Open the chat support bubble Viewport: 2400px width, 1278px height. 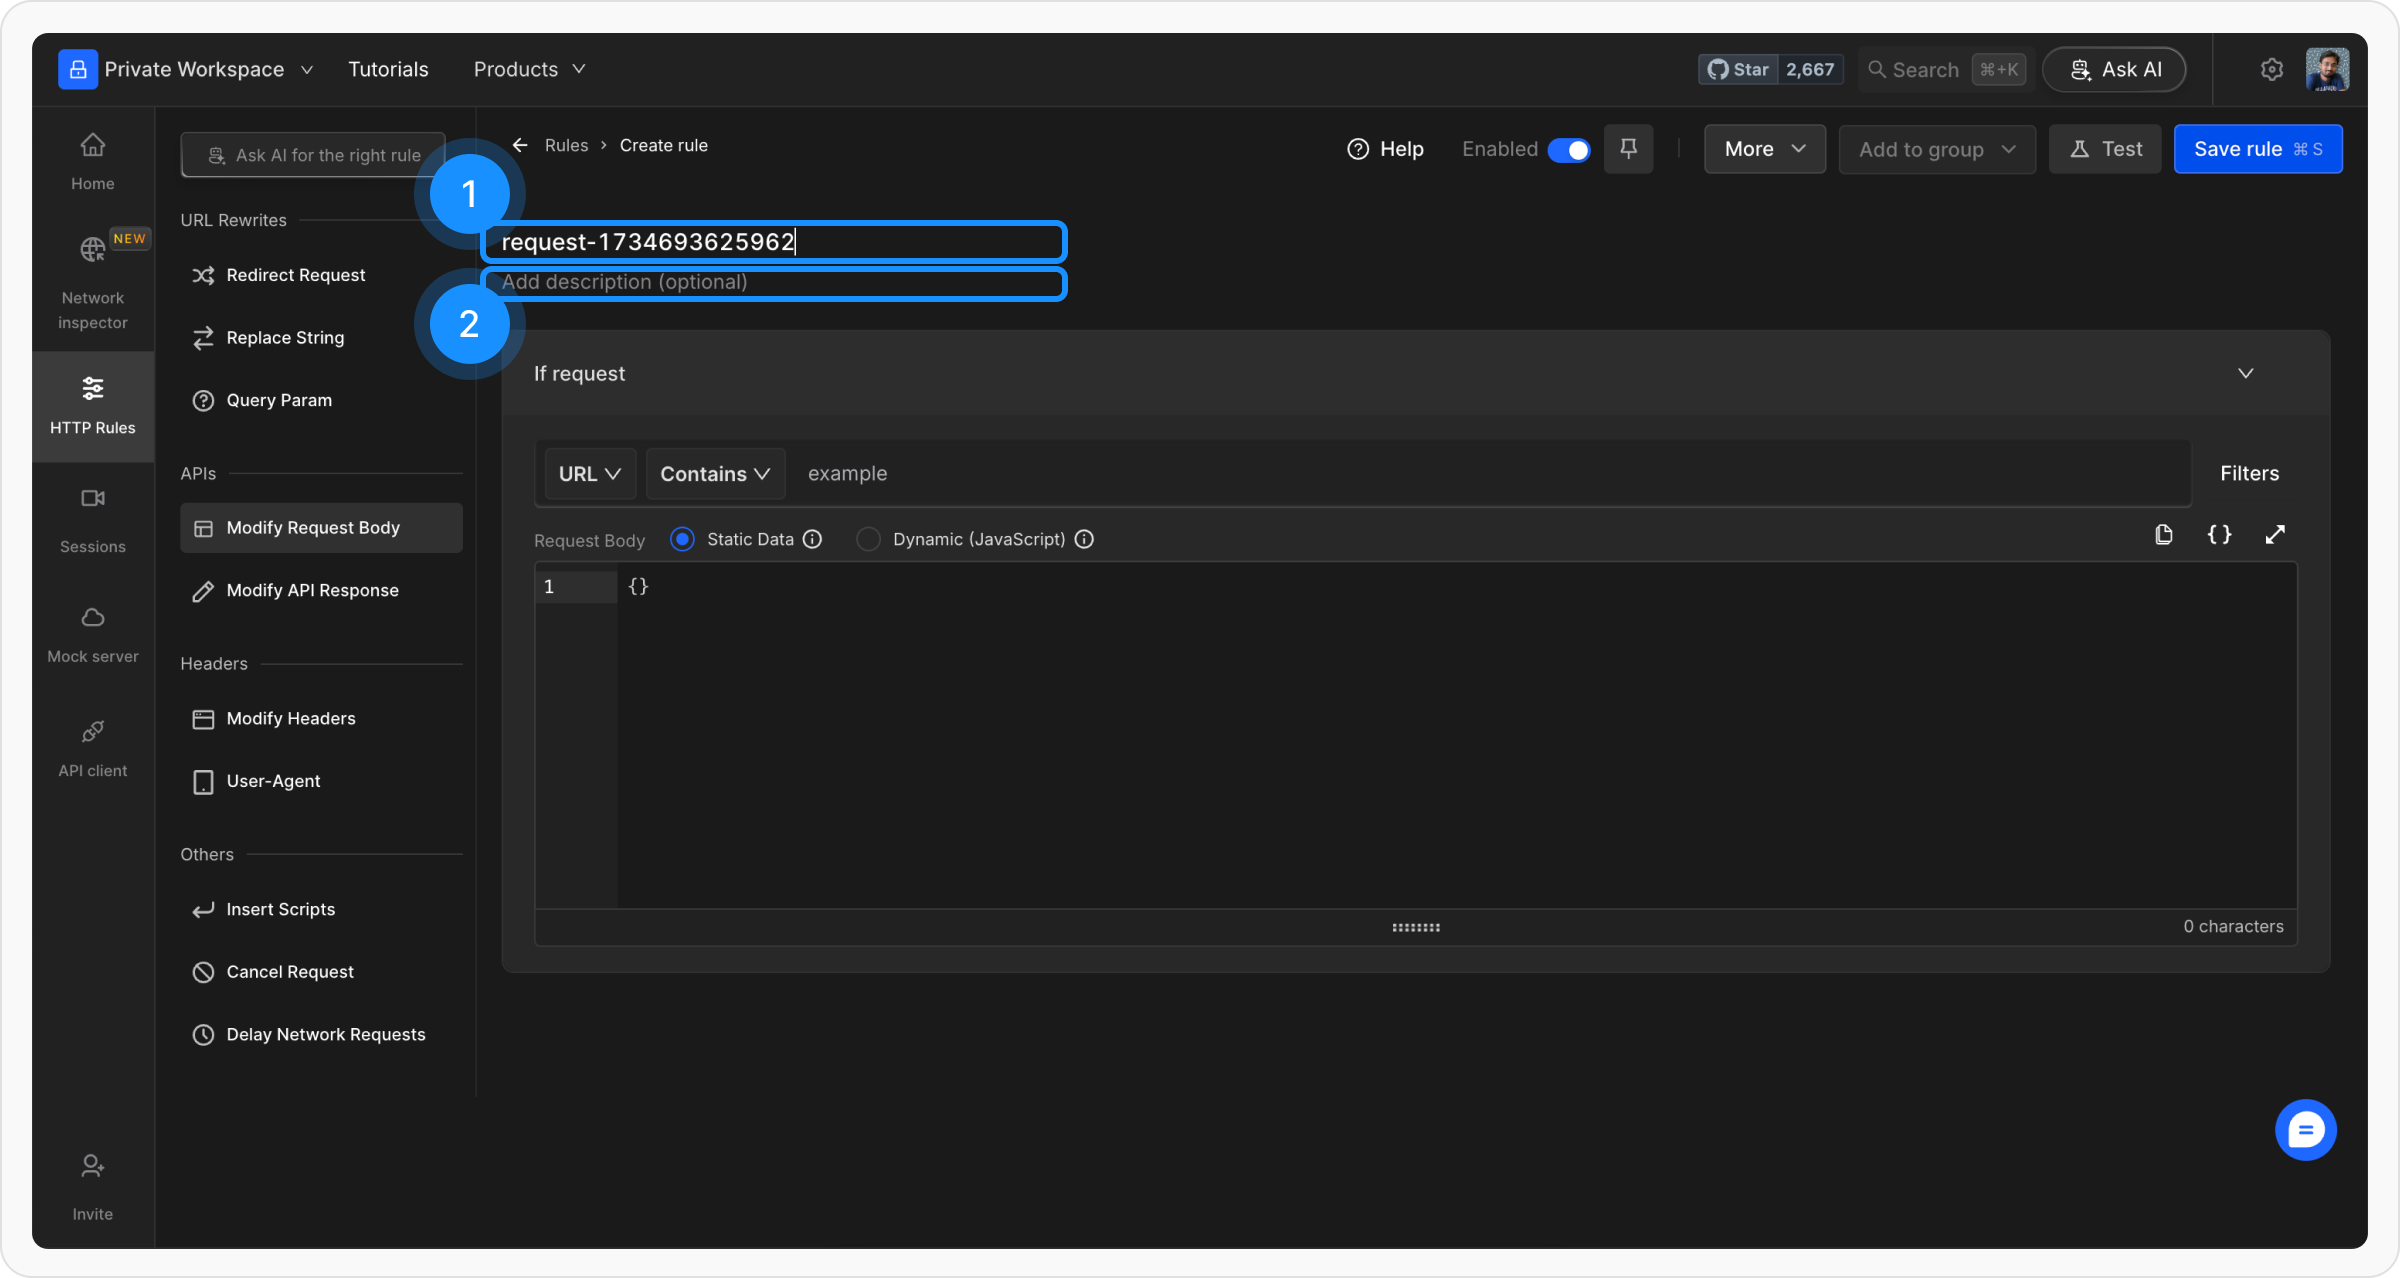[2305, 1130]
